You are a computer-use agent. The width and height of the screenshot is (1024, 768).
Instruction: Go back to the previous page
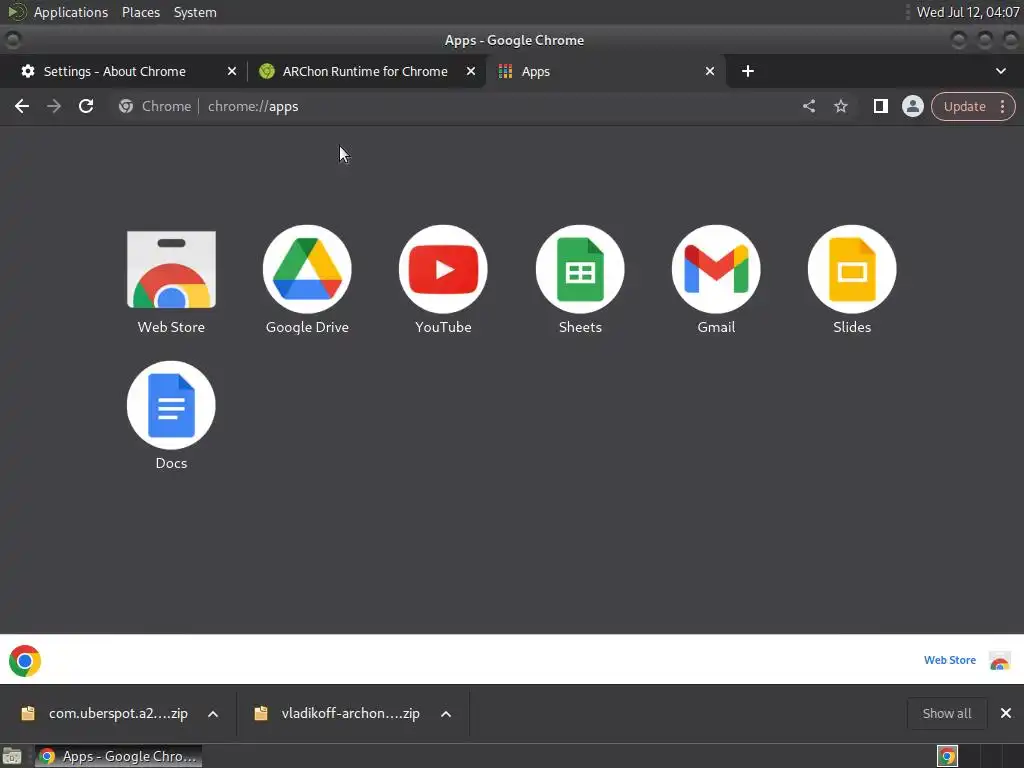pyautogui.click(x=22, y=106)
